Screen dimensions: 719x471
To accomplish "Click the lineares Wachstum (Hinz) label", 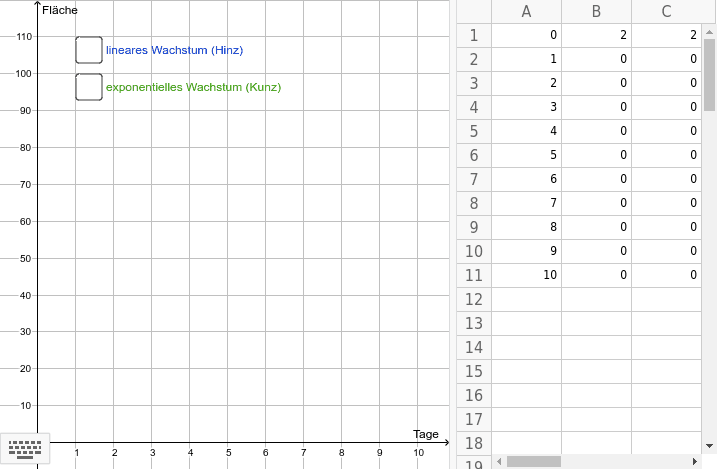I will point(174,50).
